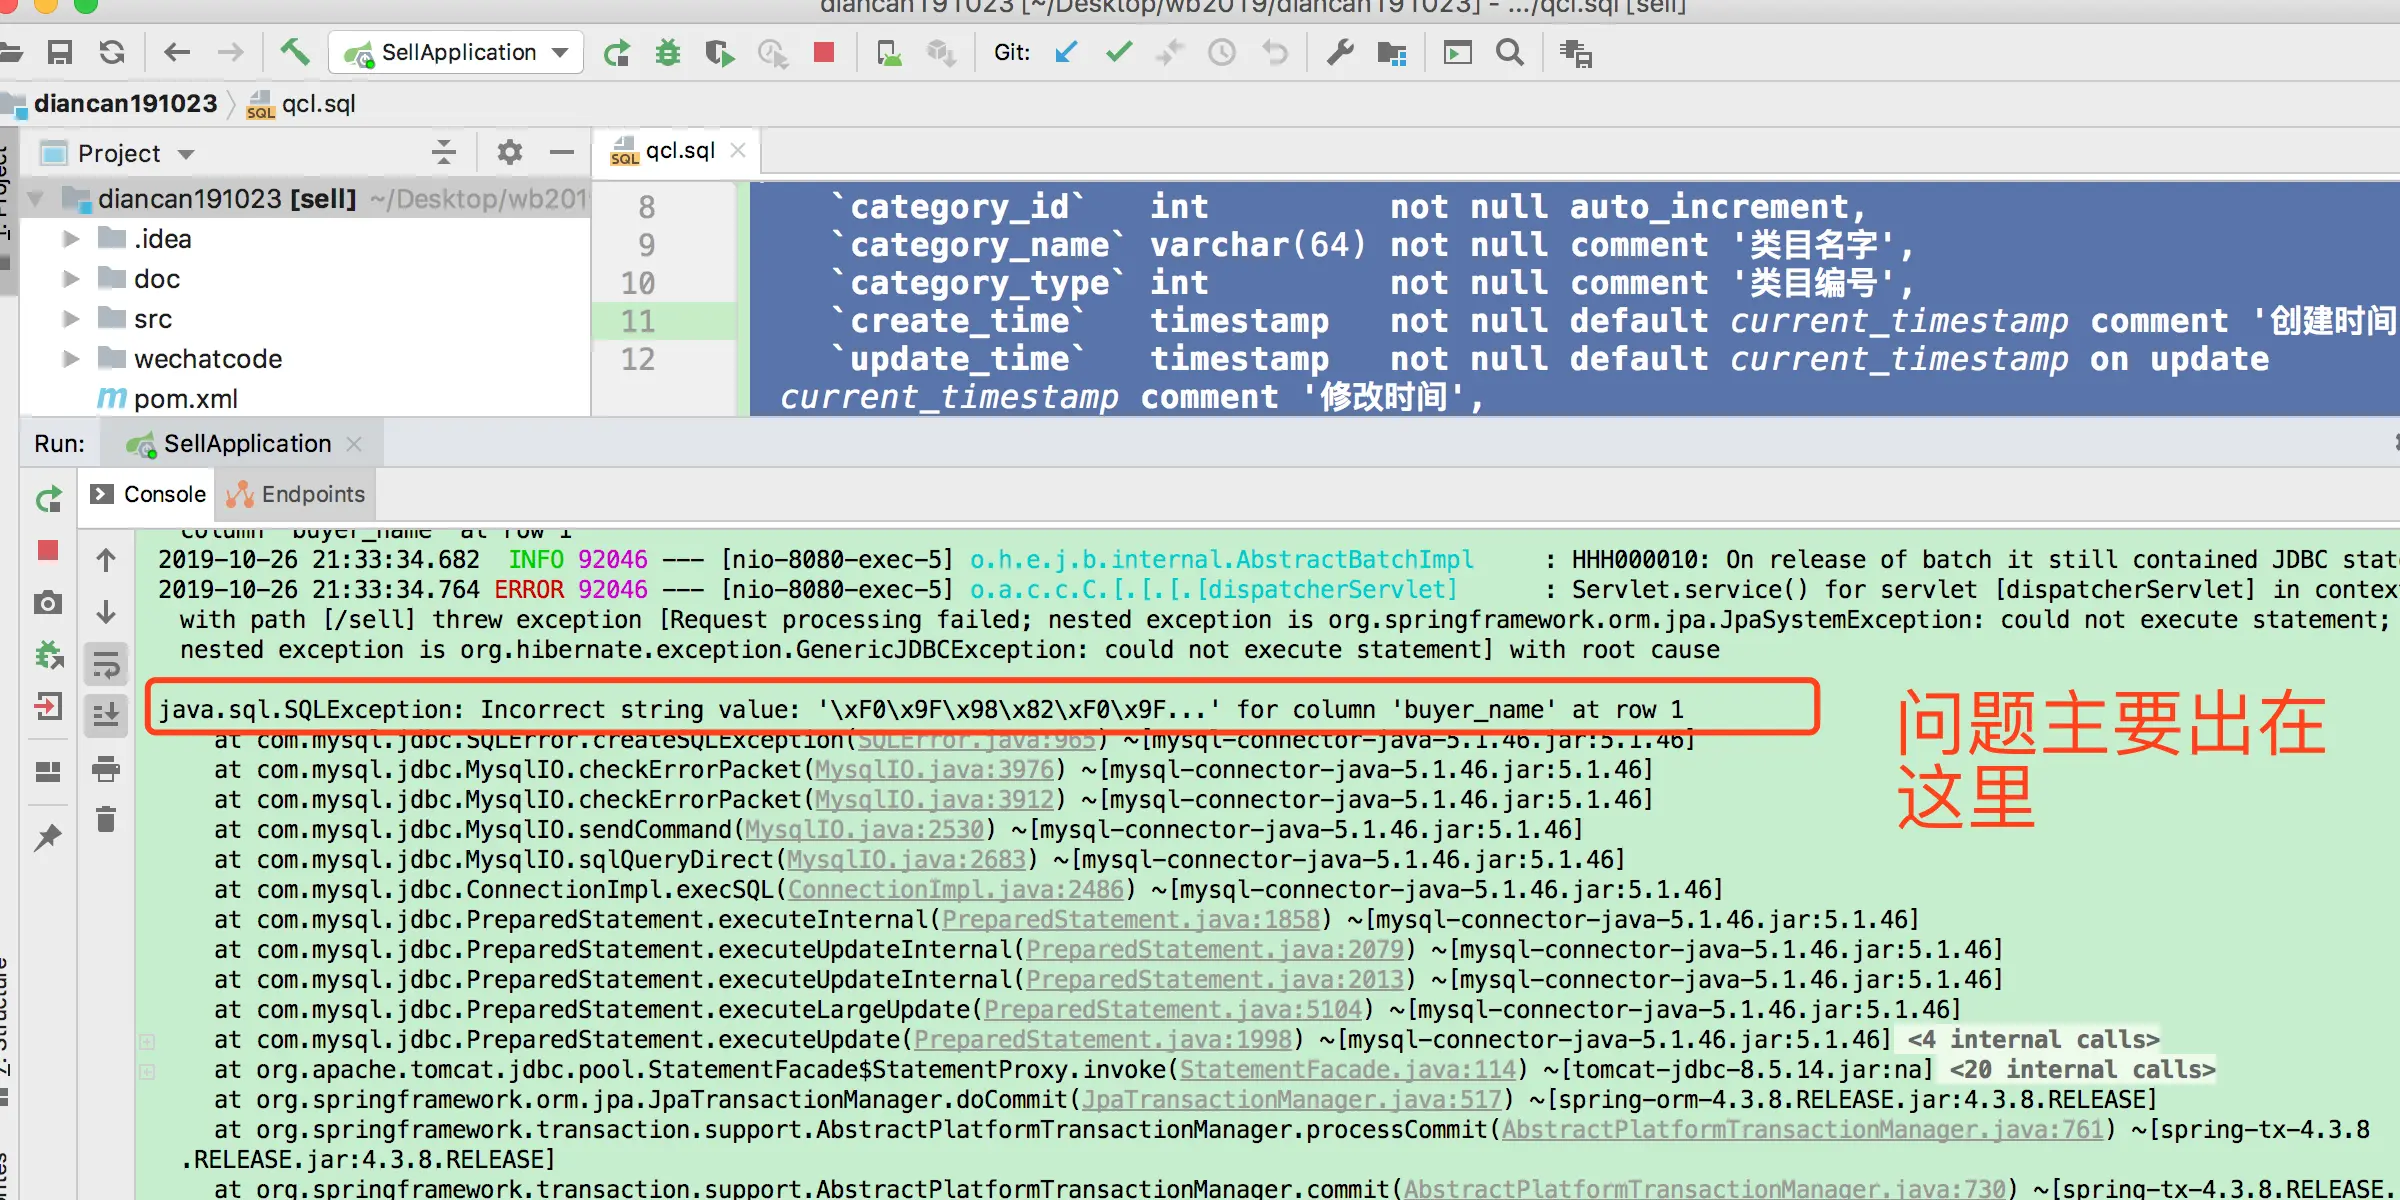Click the Rerun SellApplication icon in the Run panel

[x=48, y=498]
